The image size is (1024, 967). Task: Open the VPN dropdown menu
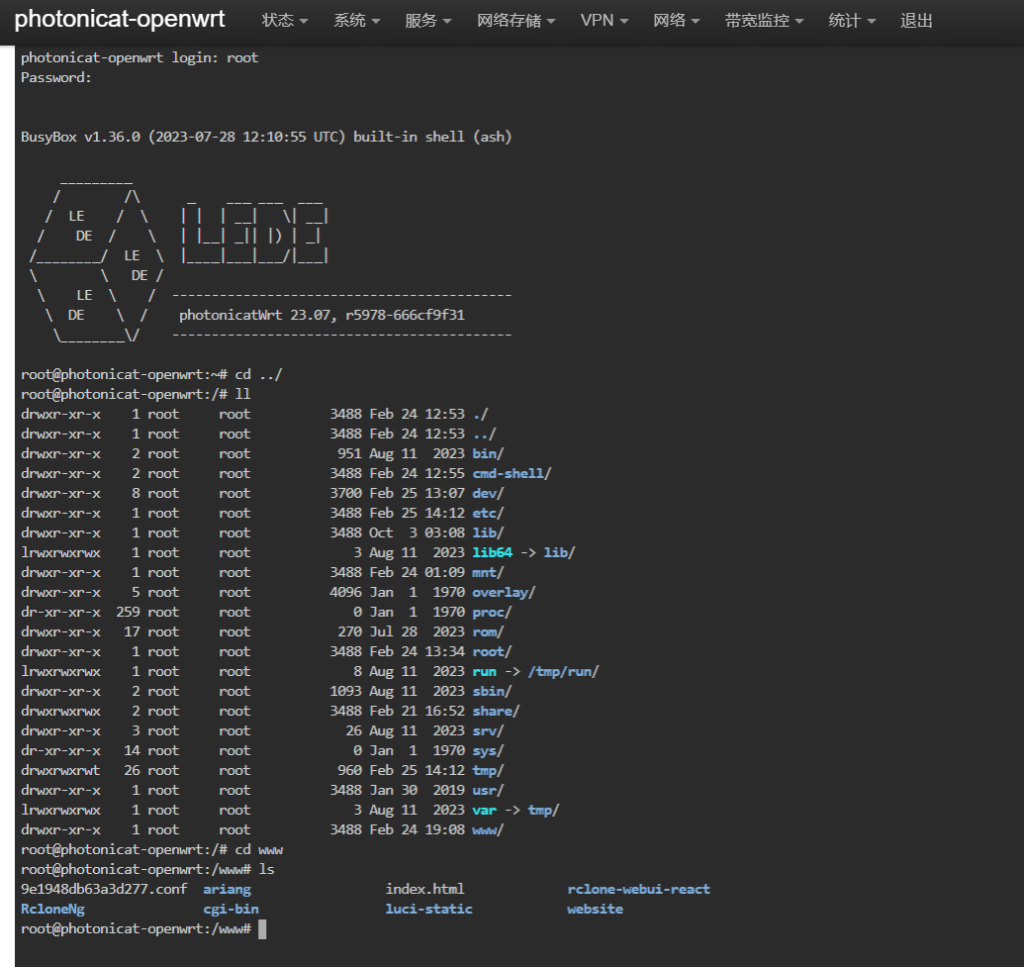pos(604,21)
